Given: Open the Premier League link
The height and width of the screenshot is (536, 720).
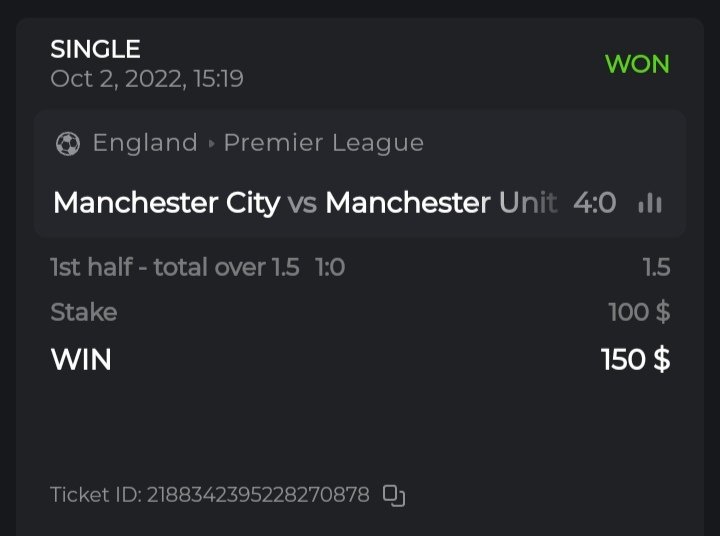Looking at the screenshot, I should 323,143.
